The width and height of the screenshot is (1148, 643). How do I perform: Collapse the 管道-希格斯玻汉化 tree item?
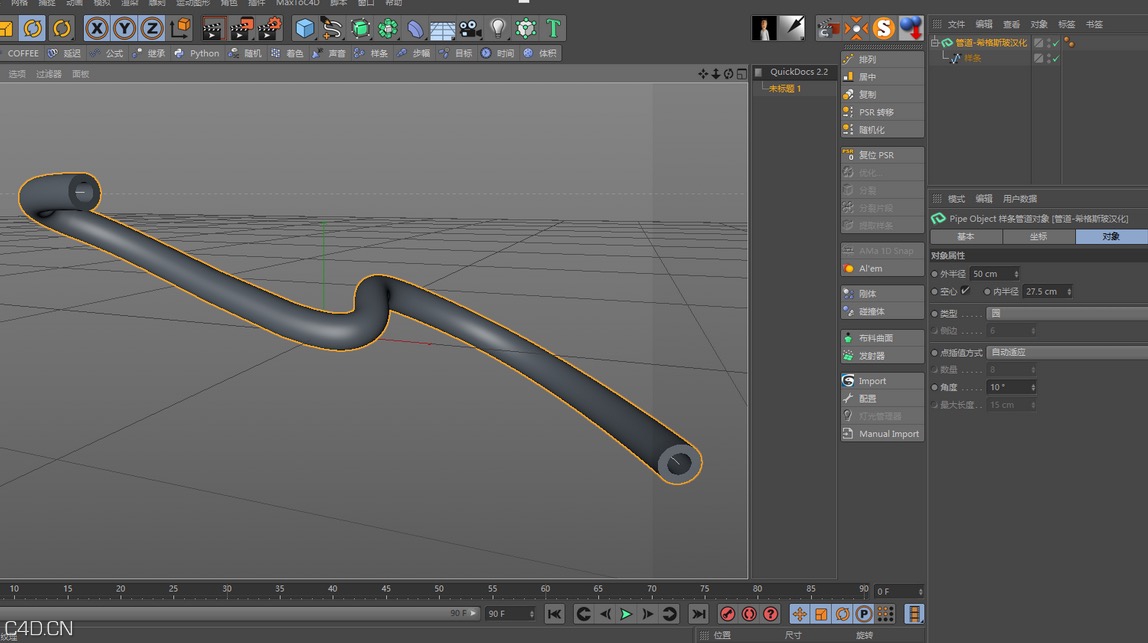point(936,41)
